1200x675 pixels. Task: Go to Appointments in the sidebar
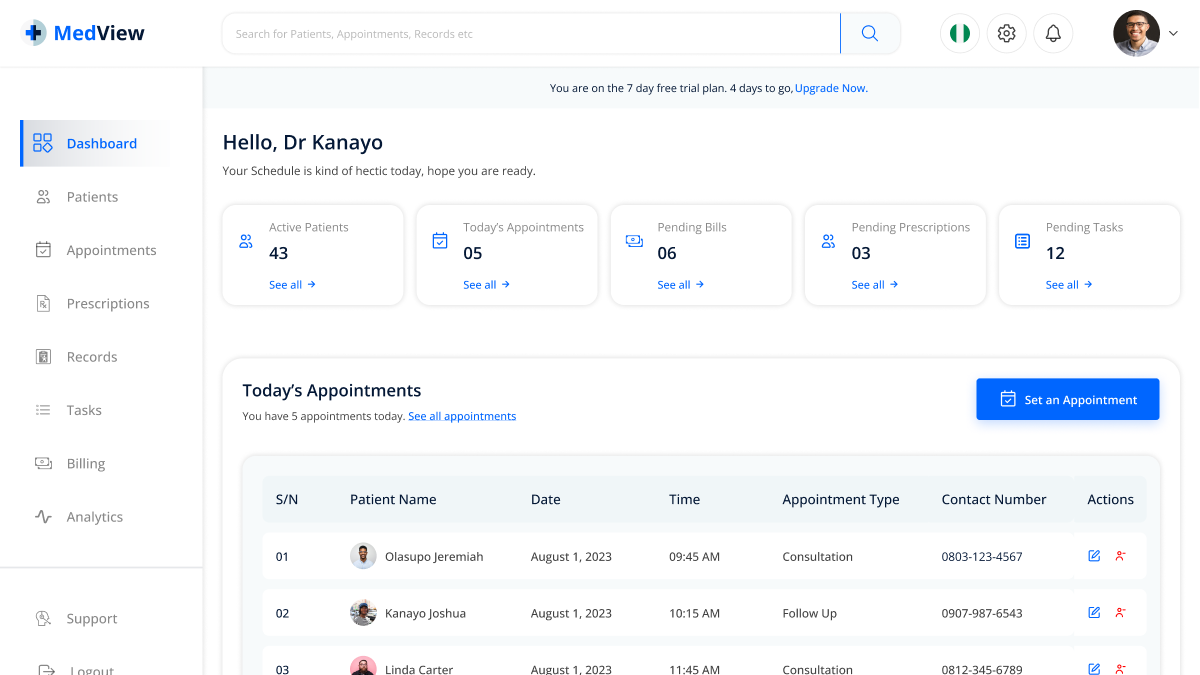tap(111, 250)
